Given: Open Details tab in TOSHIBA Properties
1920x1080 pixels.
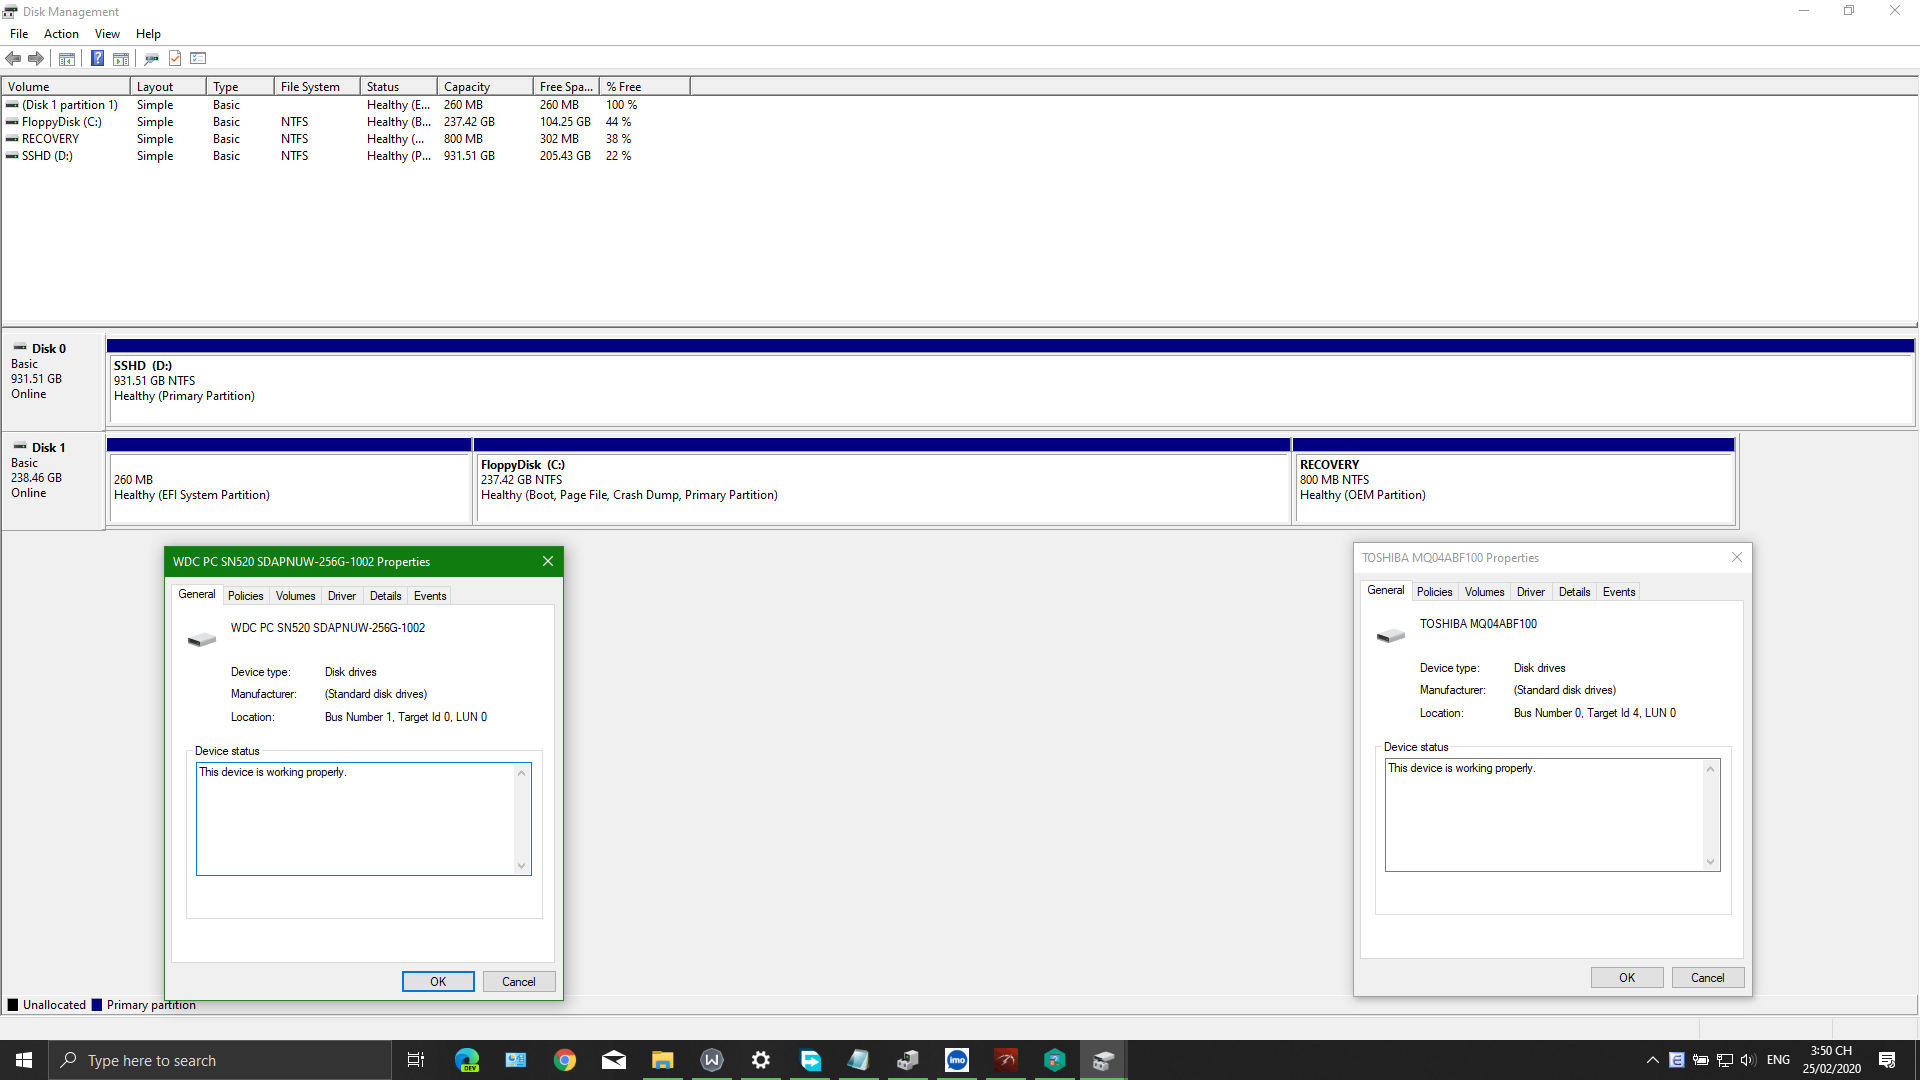Looking at the screenshot, I should (1574, 592).
